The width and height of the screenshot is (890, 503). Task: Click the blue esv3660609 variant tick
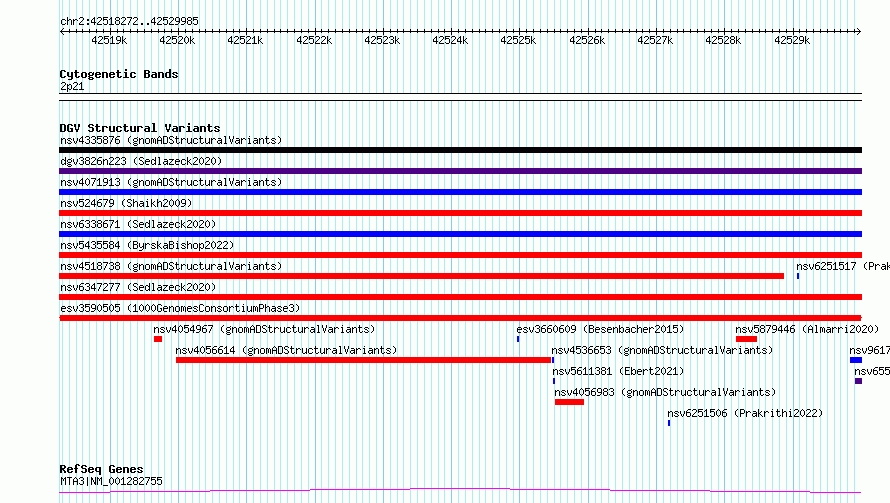tap(518, 339)
